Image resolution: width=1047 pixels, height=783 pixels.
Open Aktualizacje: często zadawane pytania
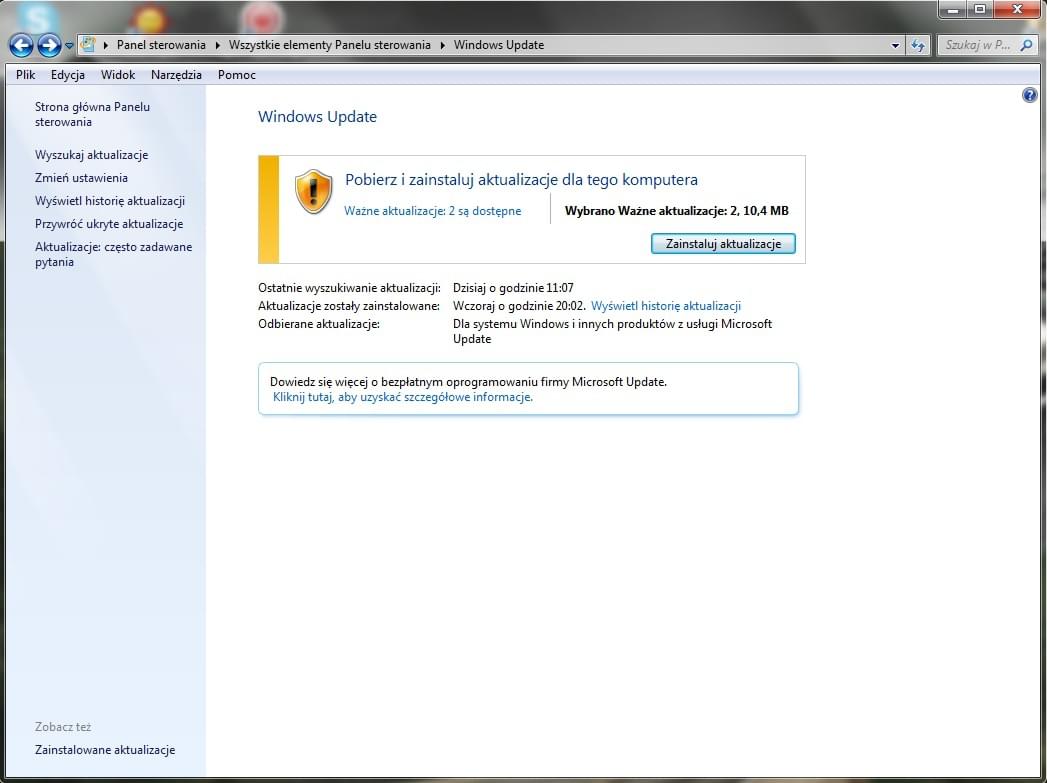113,254
